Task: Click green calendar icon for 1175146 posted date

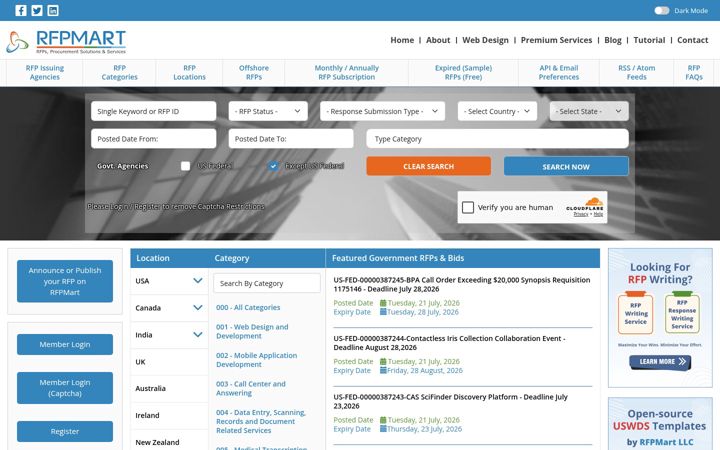Action: (383, 303)
